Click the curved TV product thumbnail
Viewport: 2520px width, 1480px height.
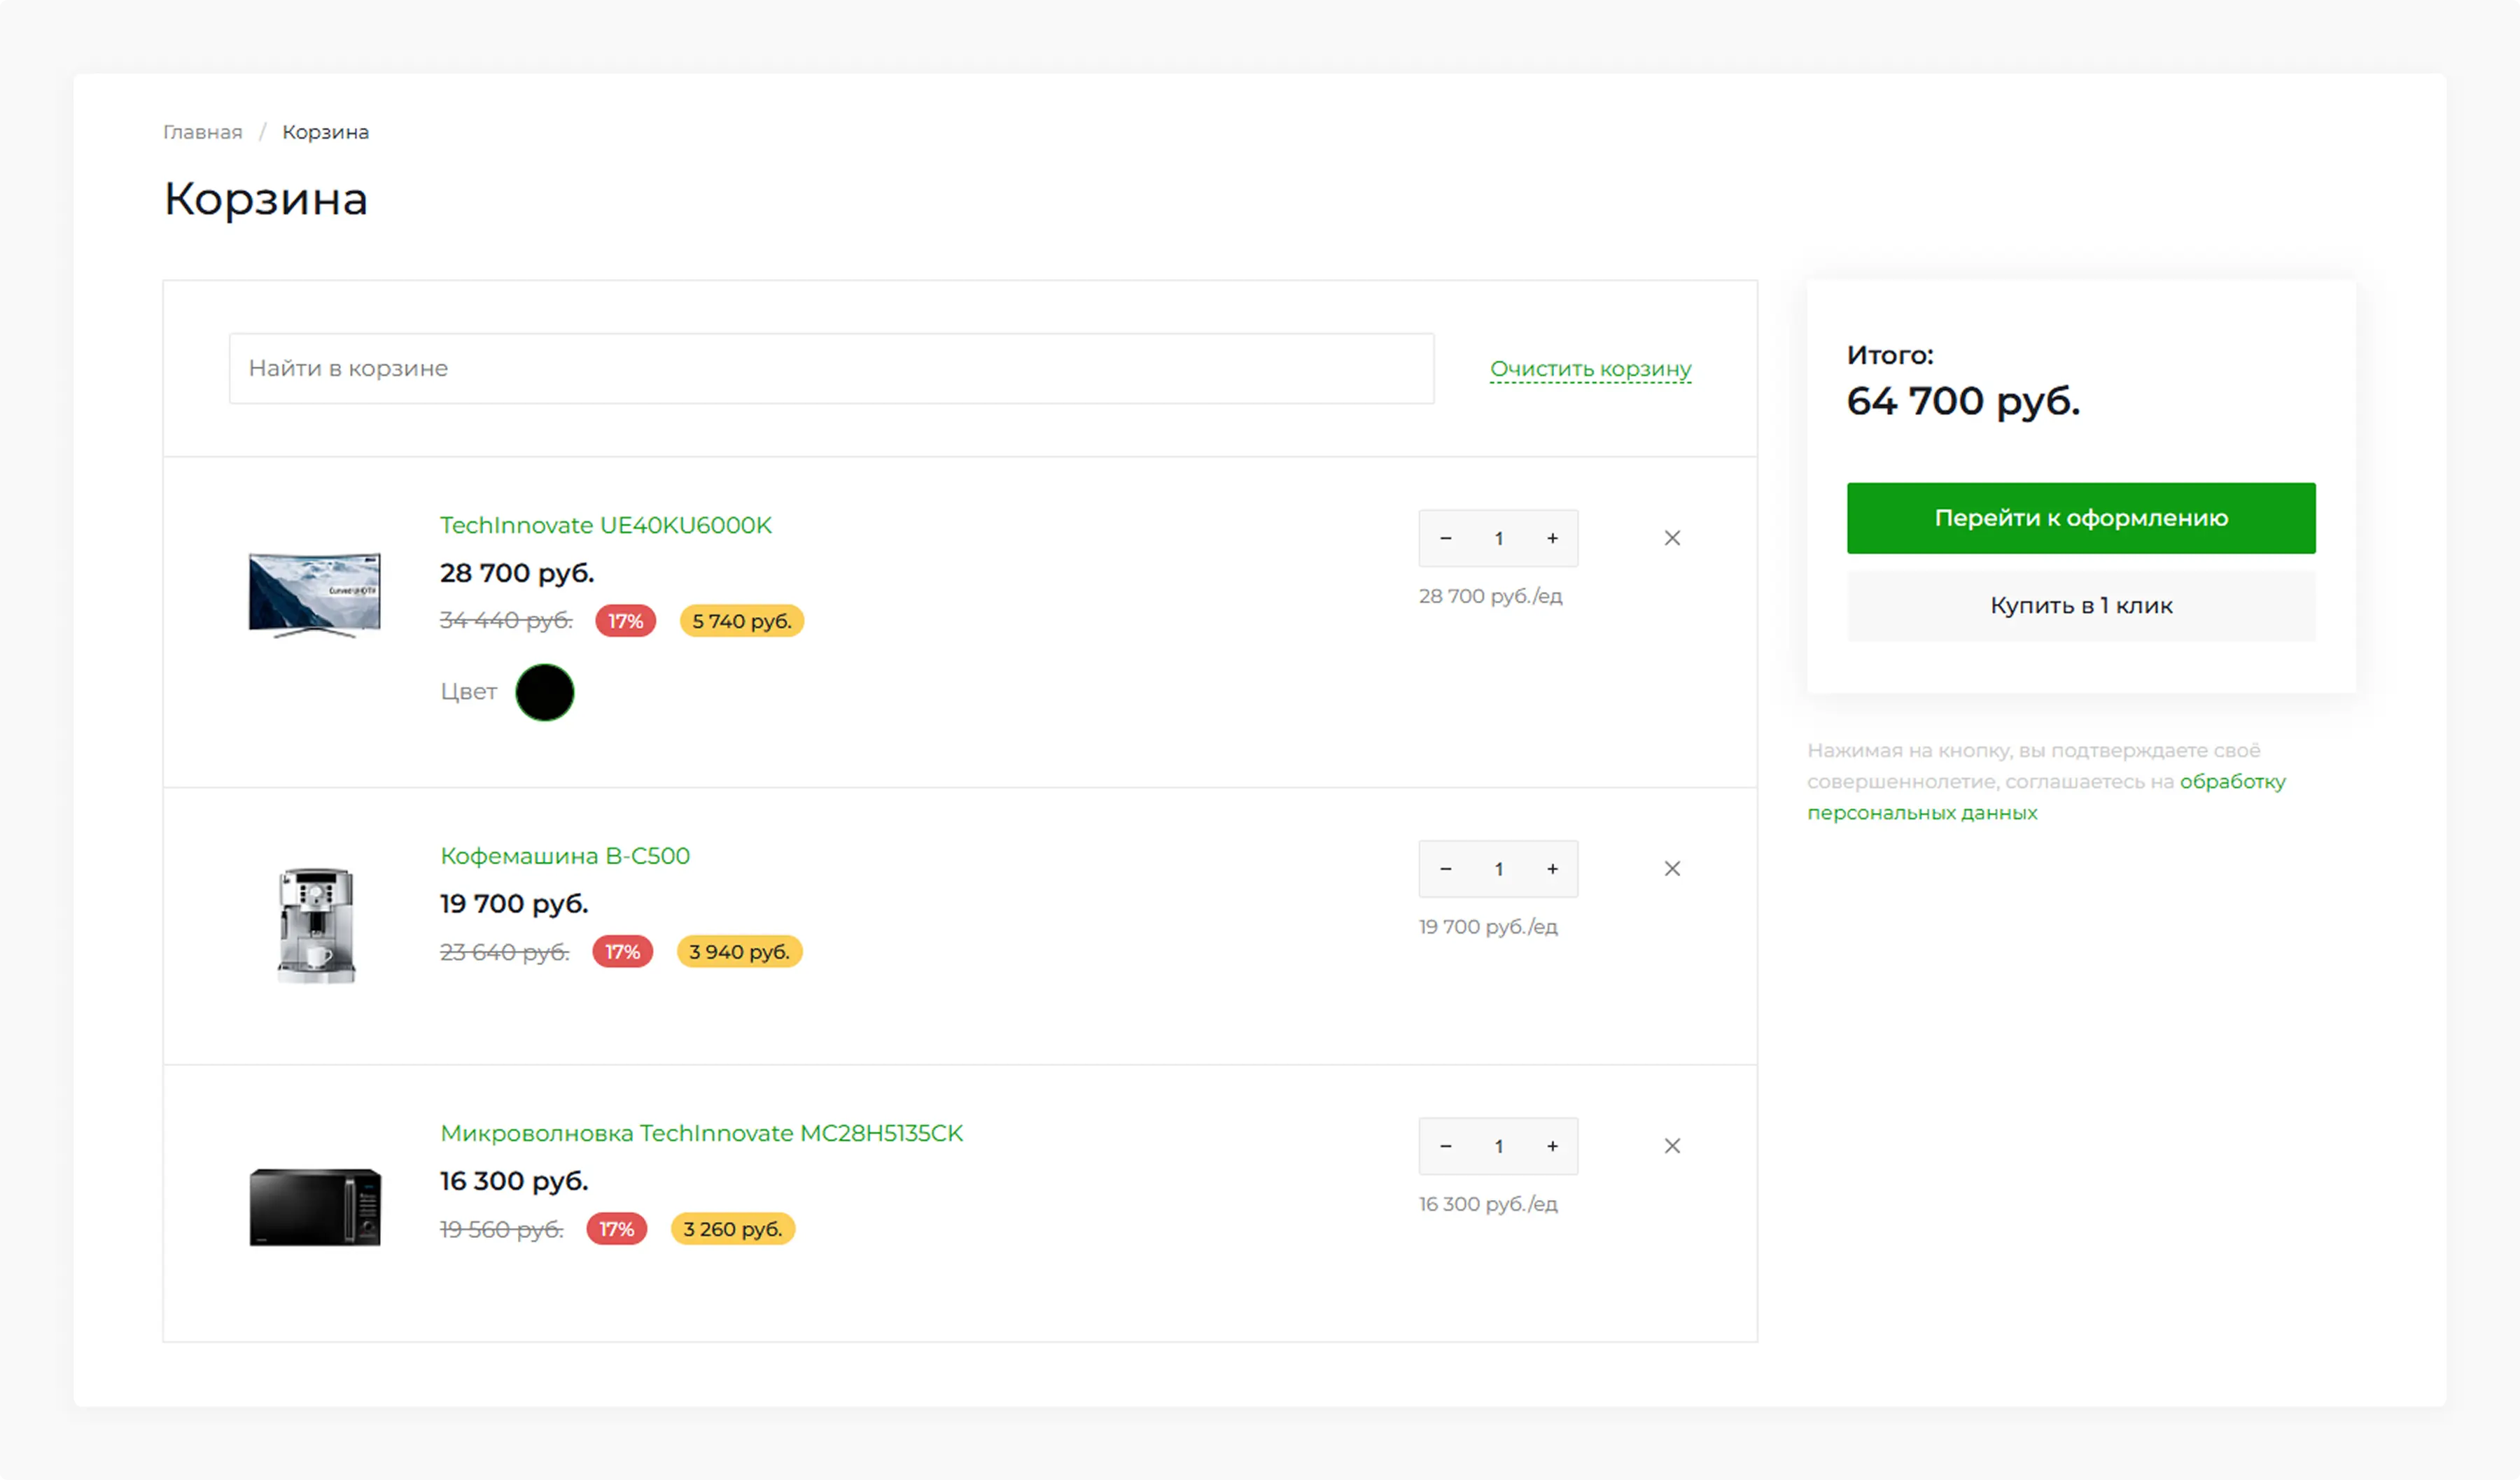[x=314, y=594]
